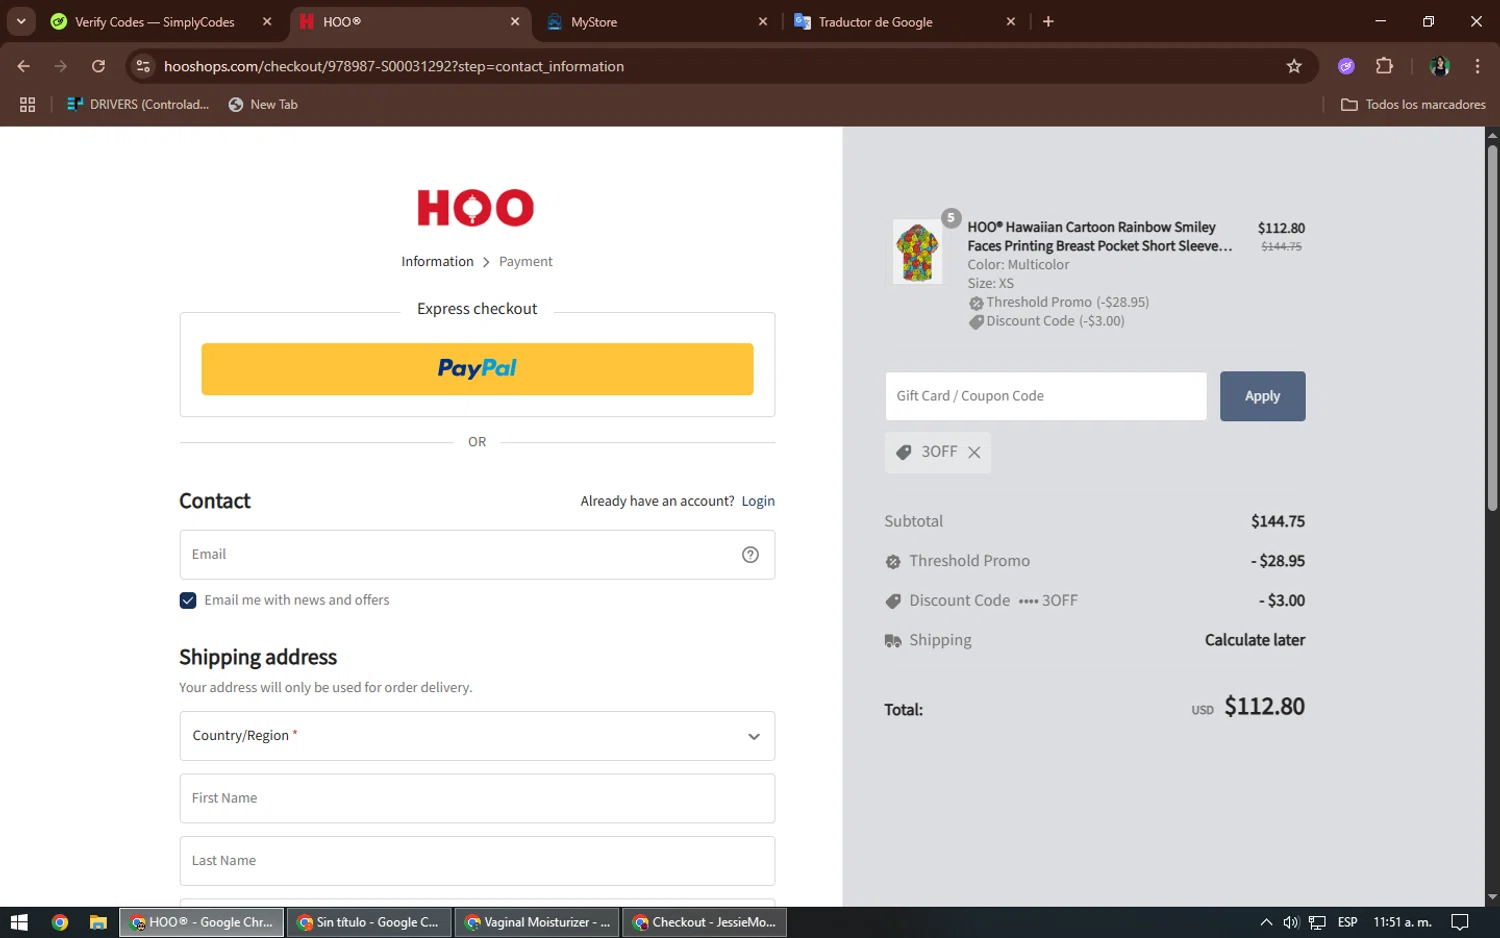Open the tab search dropdown arrow
This screenshot has width=1500, height=938.
(21, 21)
